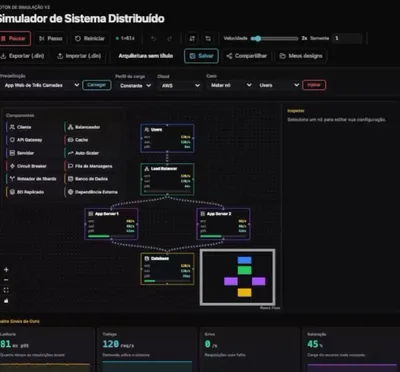Pick the Fila de Mensagens component

[x=90, y=166]
